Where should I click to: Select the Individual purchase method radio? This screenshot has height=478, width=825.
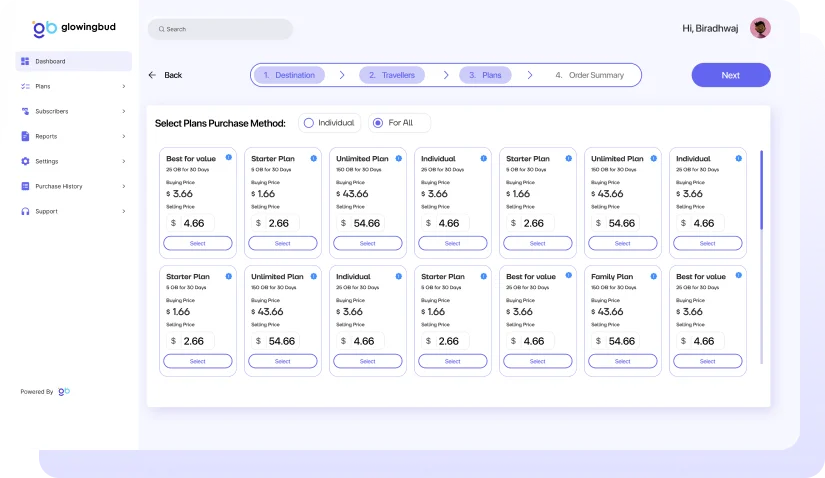point(309,123)
